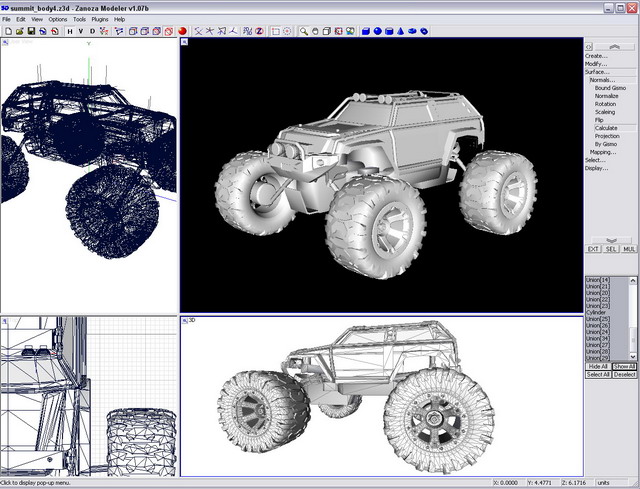Click the New file icon in toolbar

7,31
